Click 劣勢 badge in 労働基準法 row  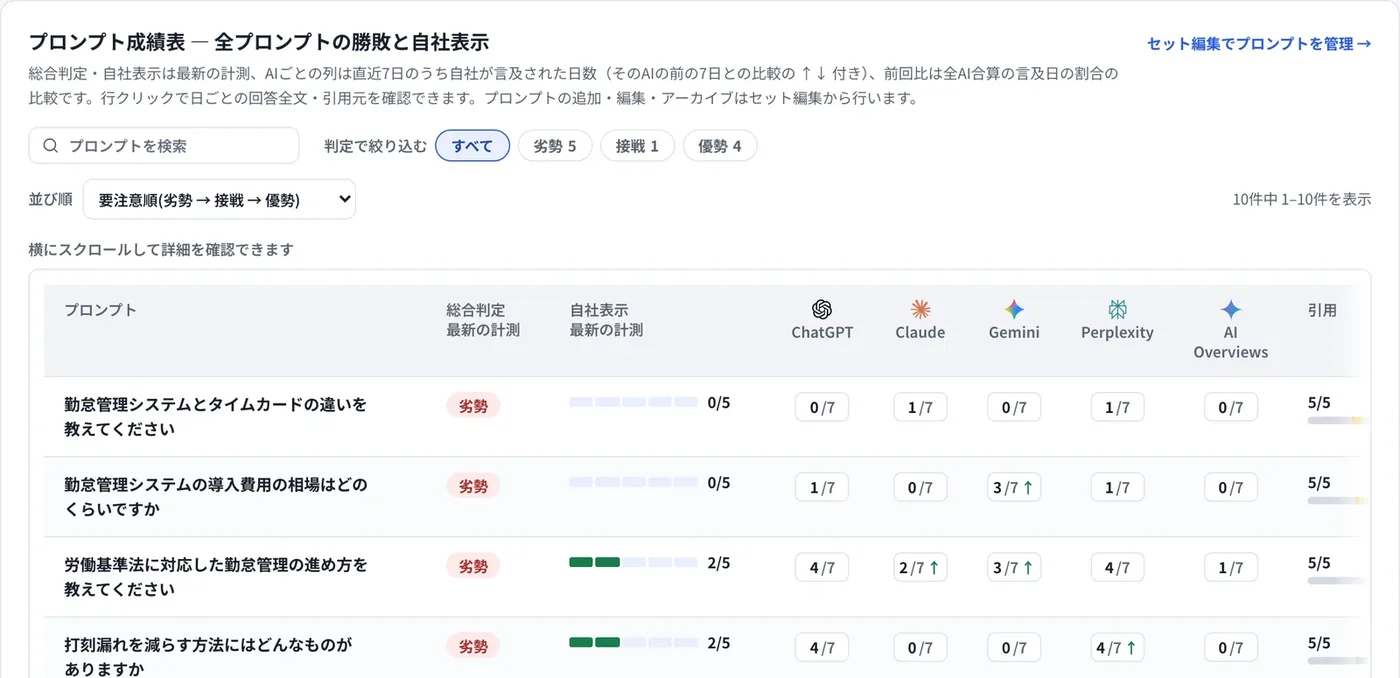[x=473, y=566]
